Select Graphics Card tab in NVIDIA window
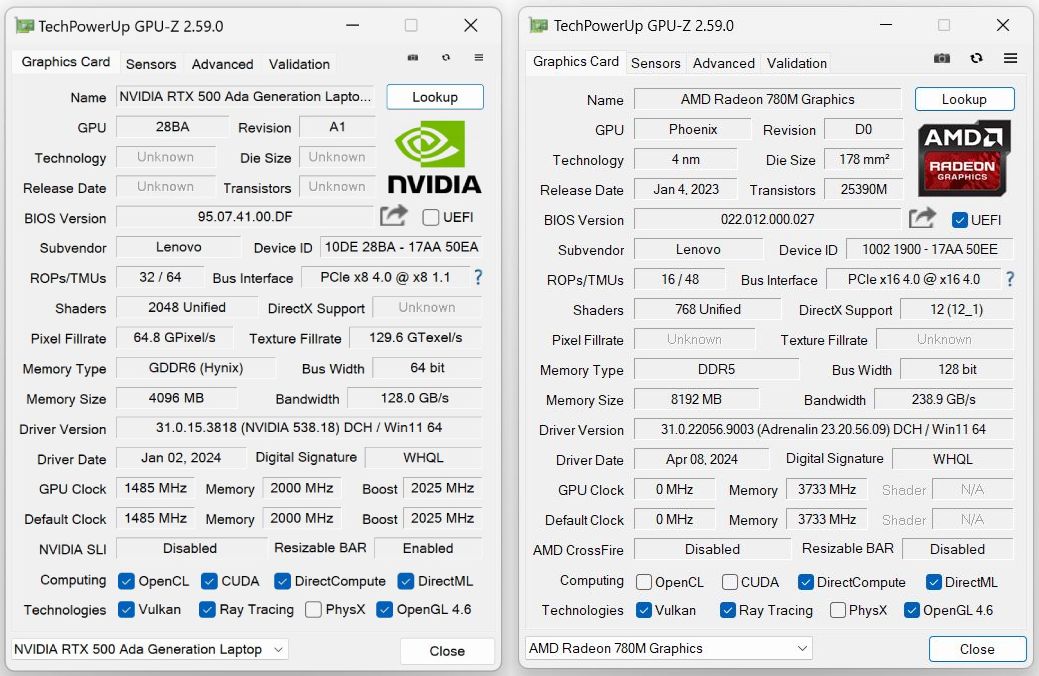Image resolution: width=1039 pixels, height=676 pixels. pos(66,62)
